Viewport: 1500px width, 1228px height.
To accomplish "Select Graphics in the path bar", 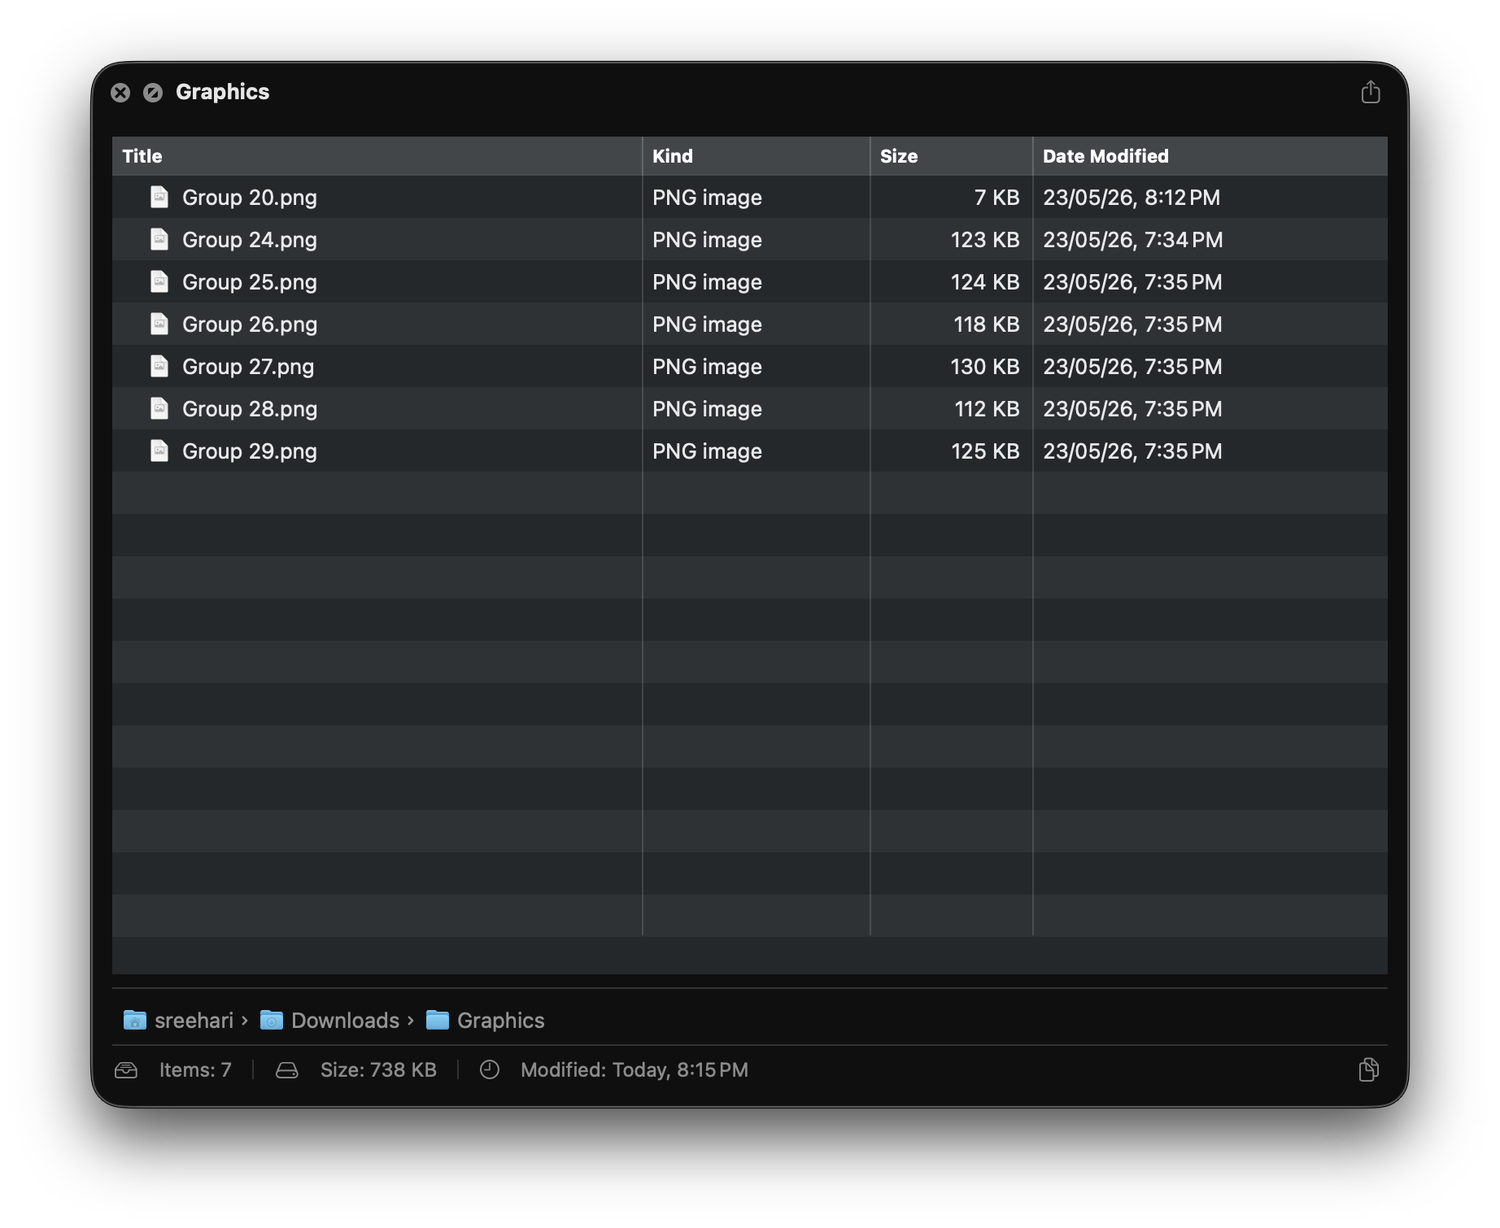I will (x=501, y=1020).
